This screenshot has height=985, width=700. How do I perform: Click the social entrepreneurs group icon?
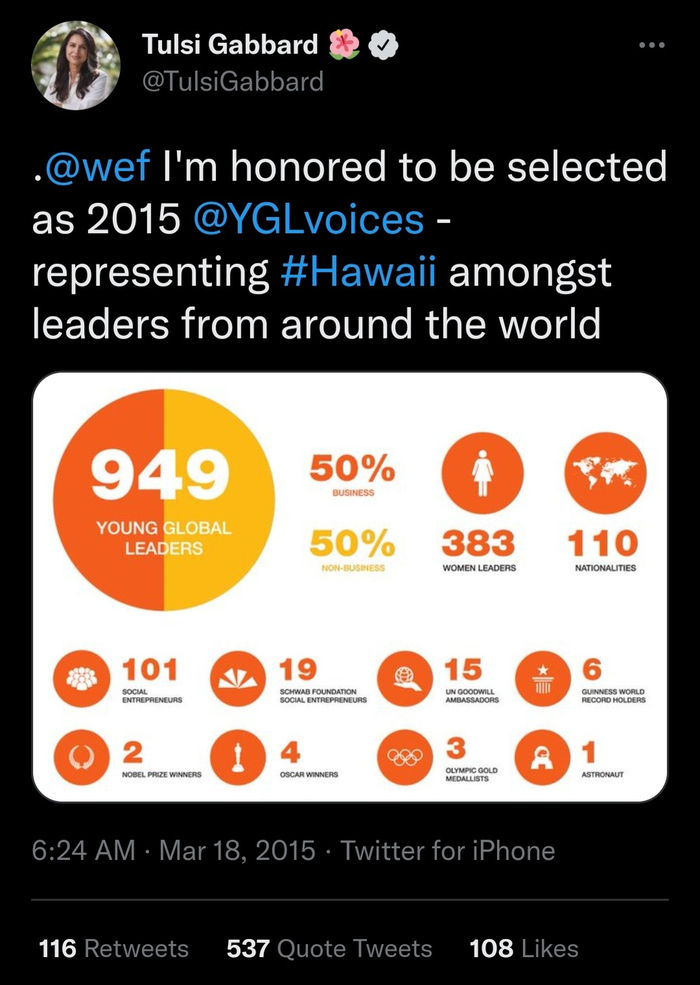pyautogui.click(x=82, y=678)
